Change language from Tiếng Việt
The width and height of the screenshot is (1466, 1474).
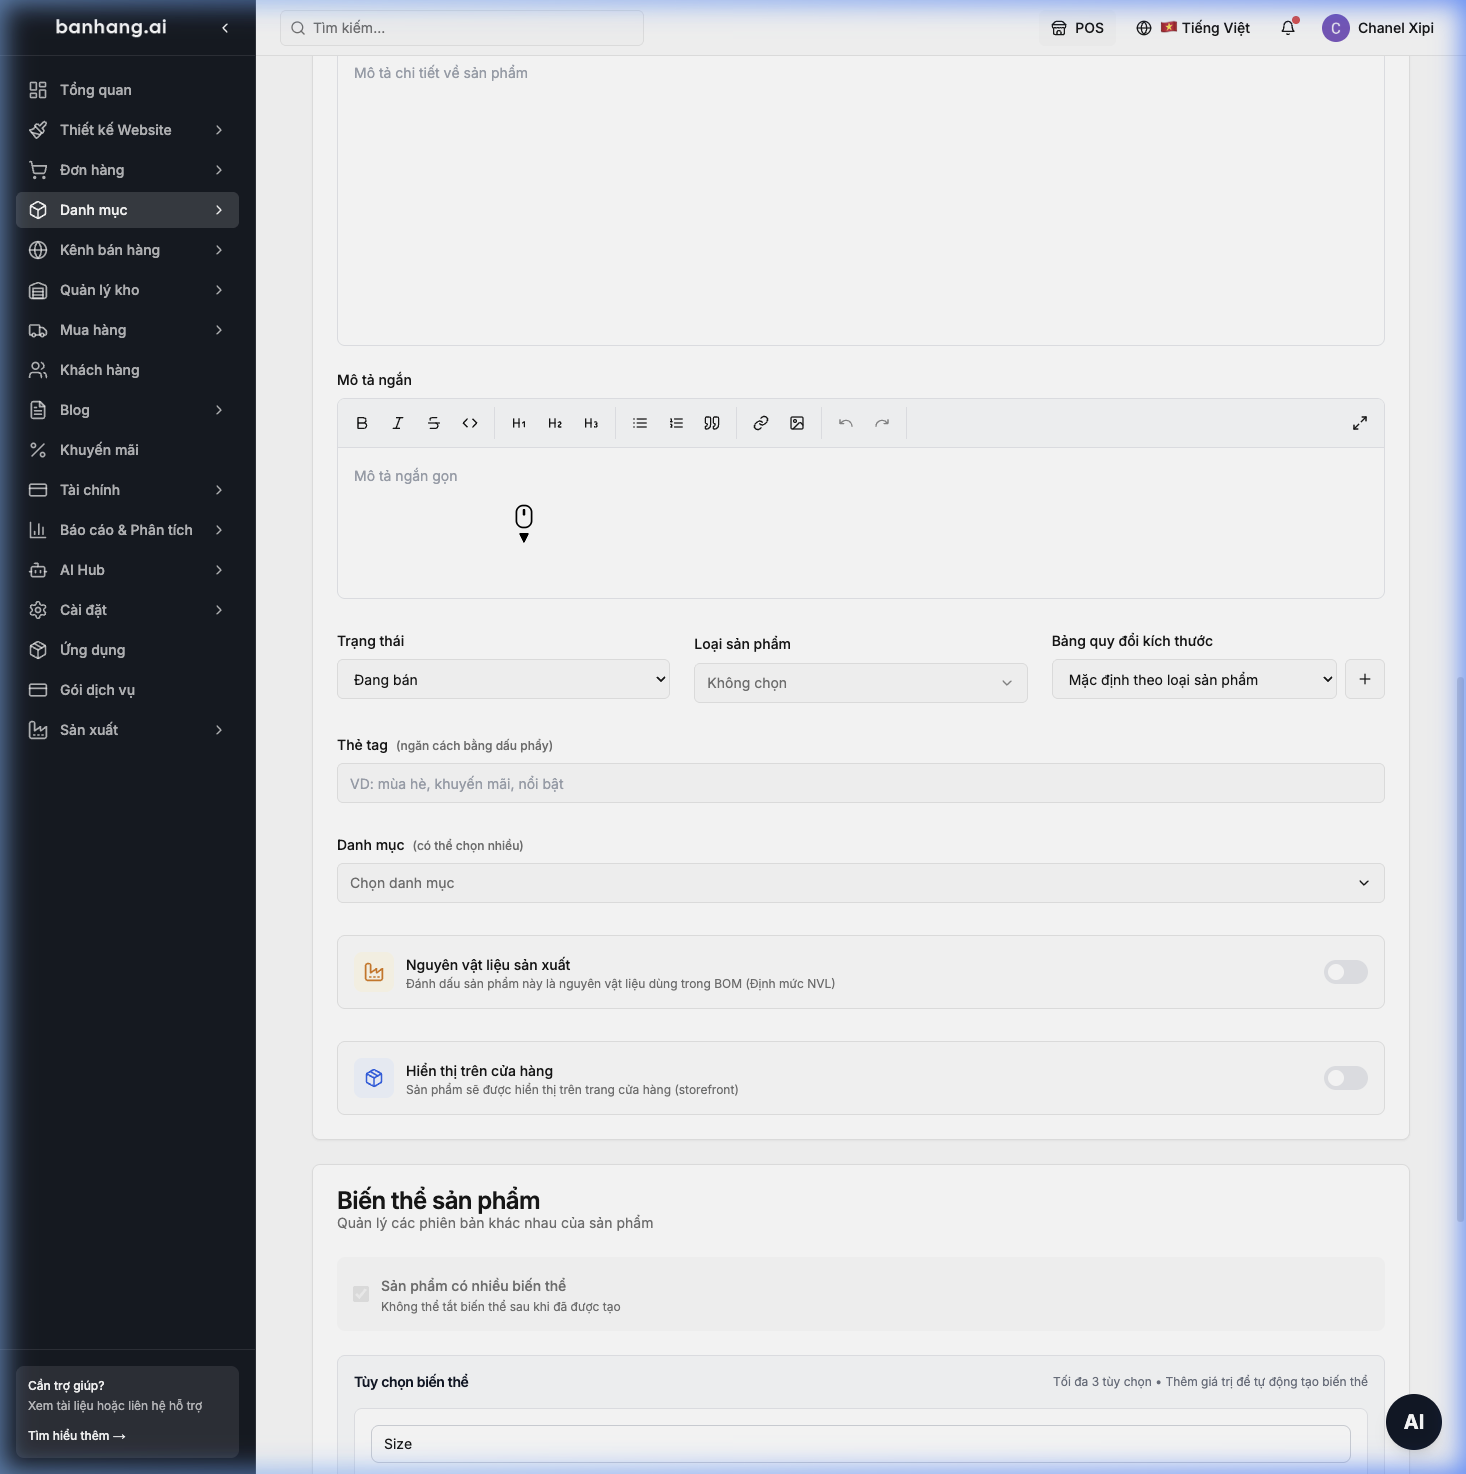pos(1193,28)
